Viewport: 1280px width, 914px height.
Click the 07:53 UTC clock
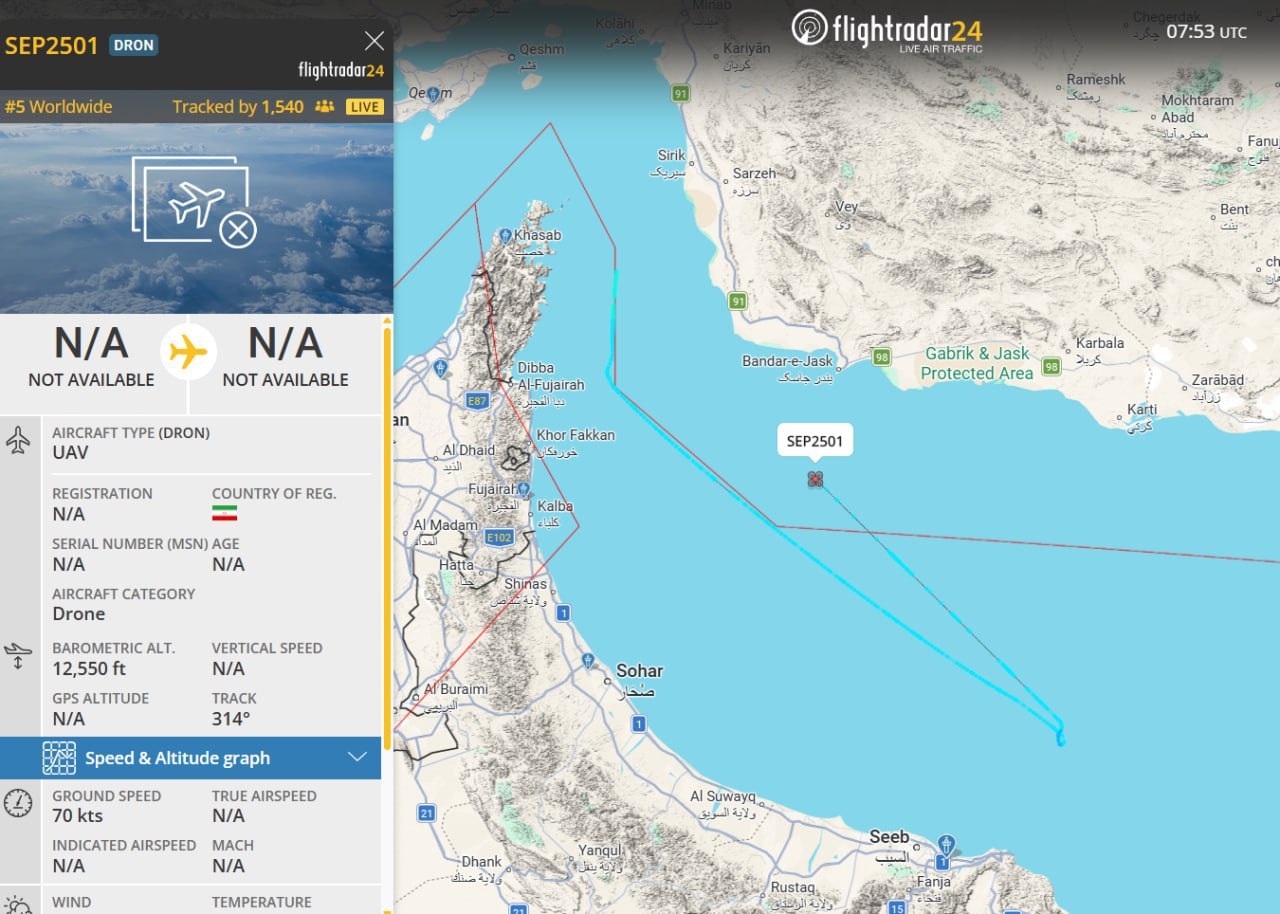tap(1207, 31)
